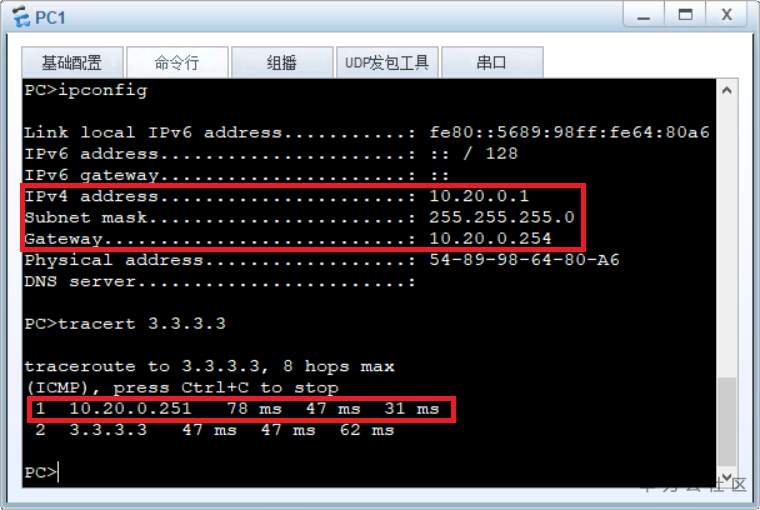Select the 命令行 tab
Image resolution: width=760 pixels, height=510 pixels.
click(177, 63)
